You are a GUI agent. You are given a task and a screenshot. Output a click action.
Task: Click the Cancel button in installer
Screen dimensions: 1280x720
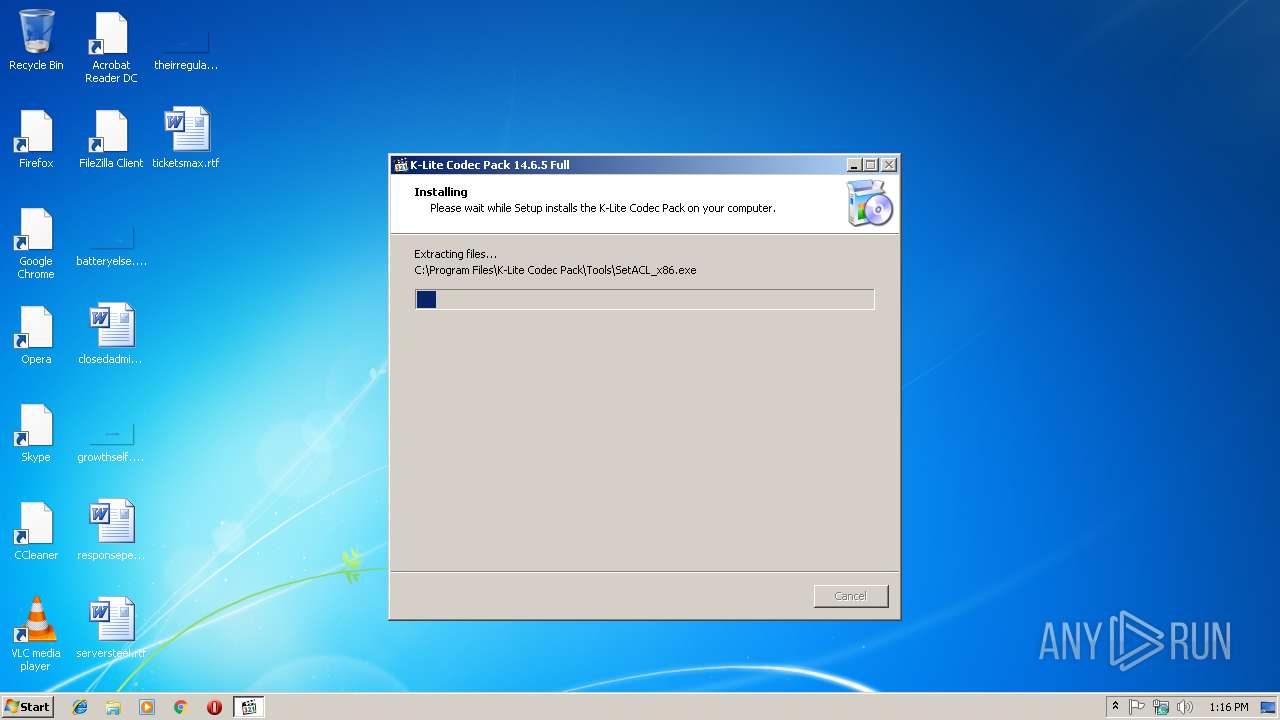click(x=851, y=596)
